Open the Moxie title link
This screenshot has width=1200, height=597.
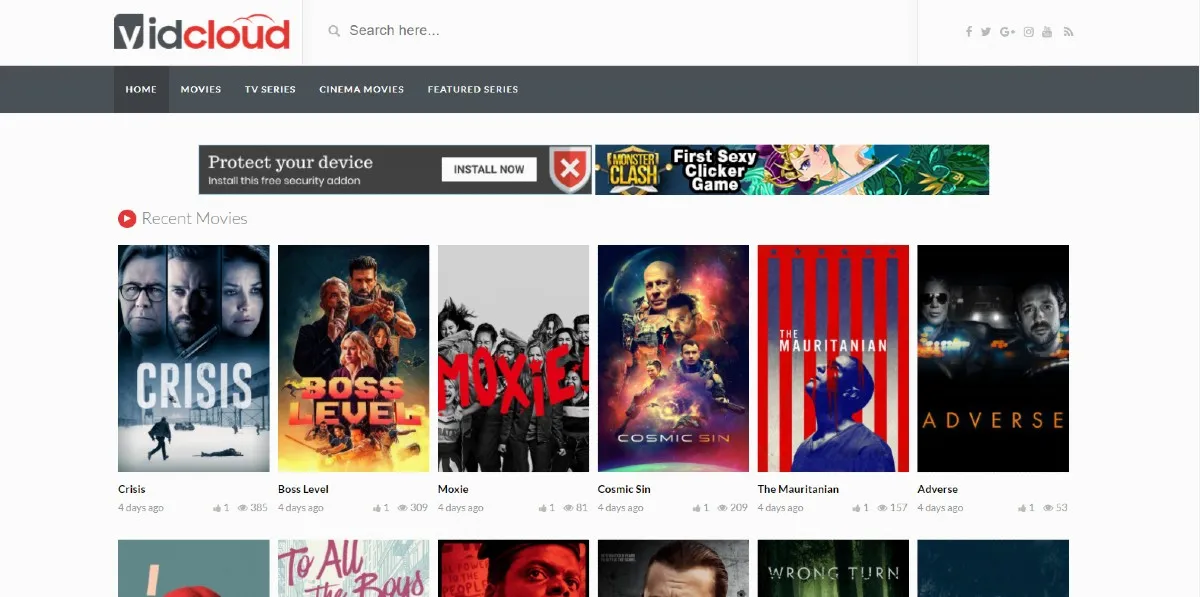(x=453, y=489)
